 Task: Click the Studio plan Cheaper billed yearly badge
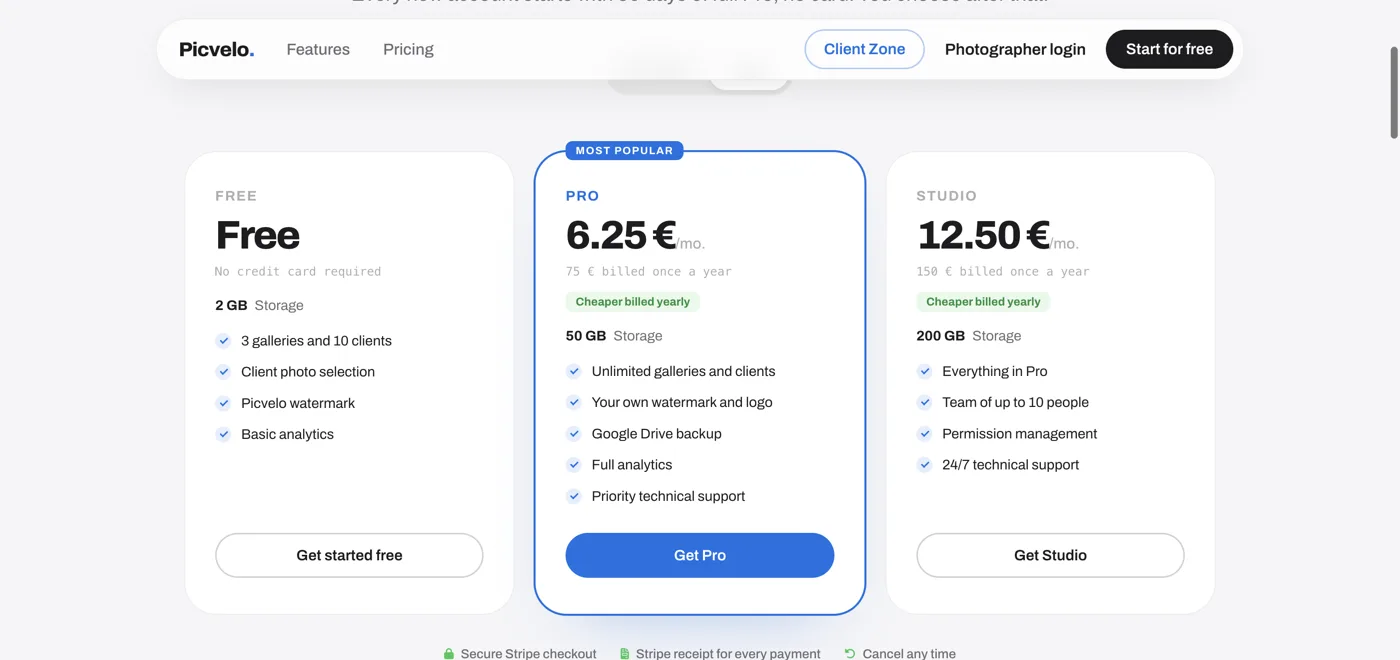click(x=983, y=302)
